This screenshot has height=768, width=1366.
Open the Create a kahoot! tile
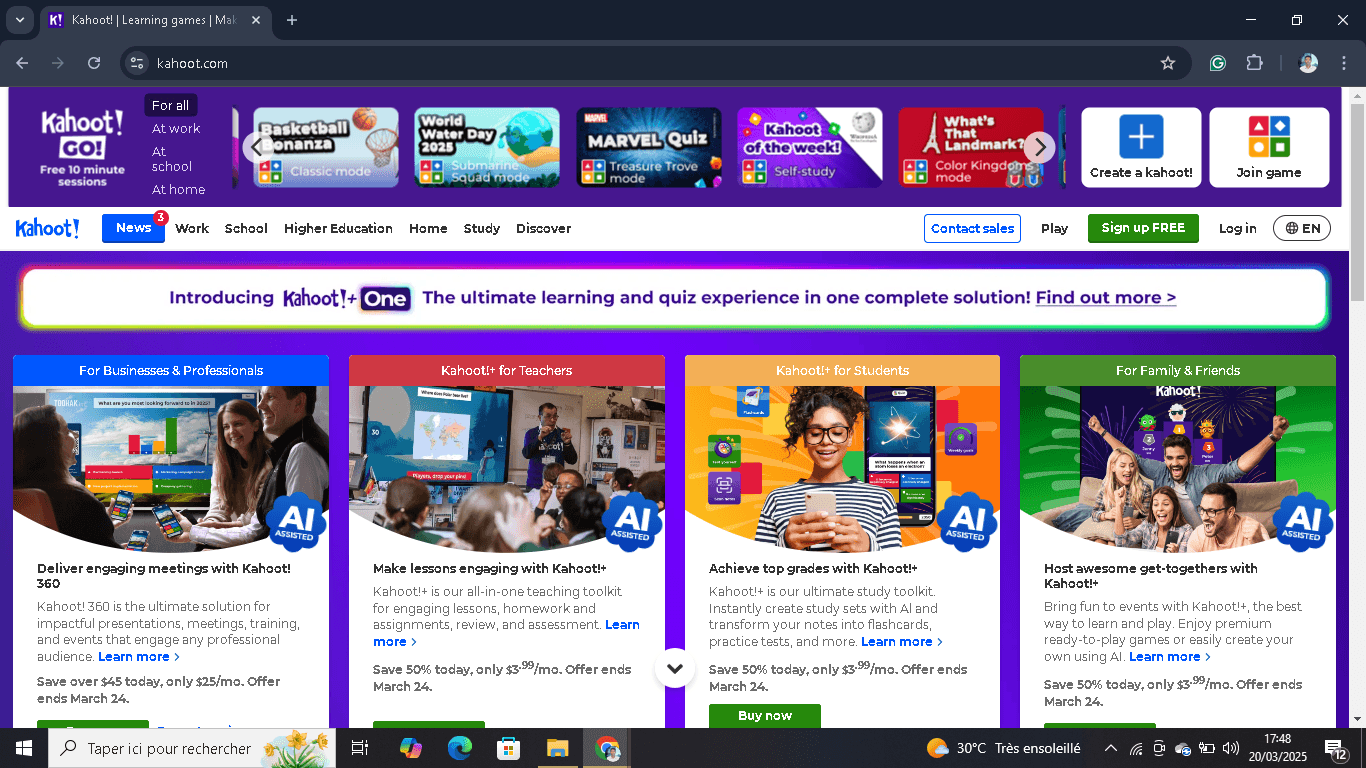[x=1140, y=146]
